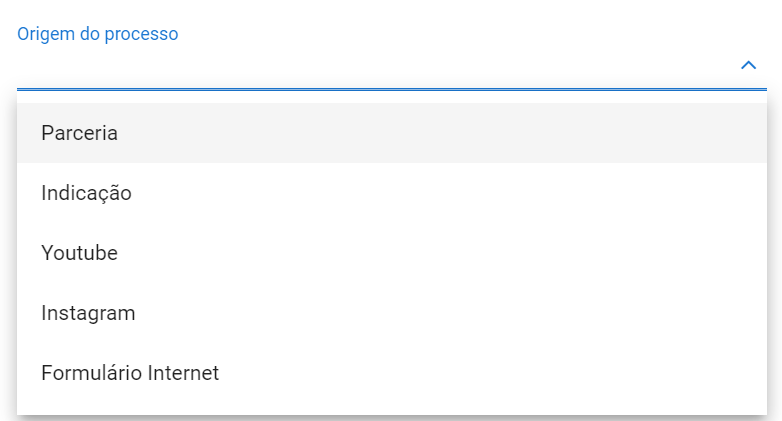The image size is (782, 421).
Task: Close the Origem do processo options list
Action: [x=748, y=65]
